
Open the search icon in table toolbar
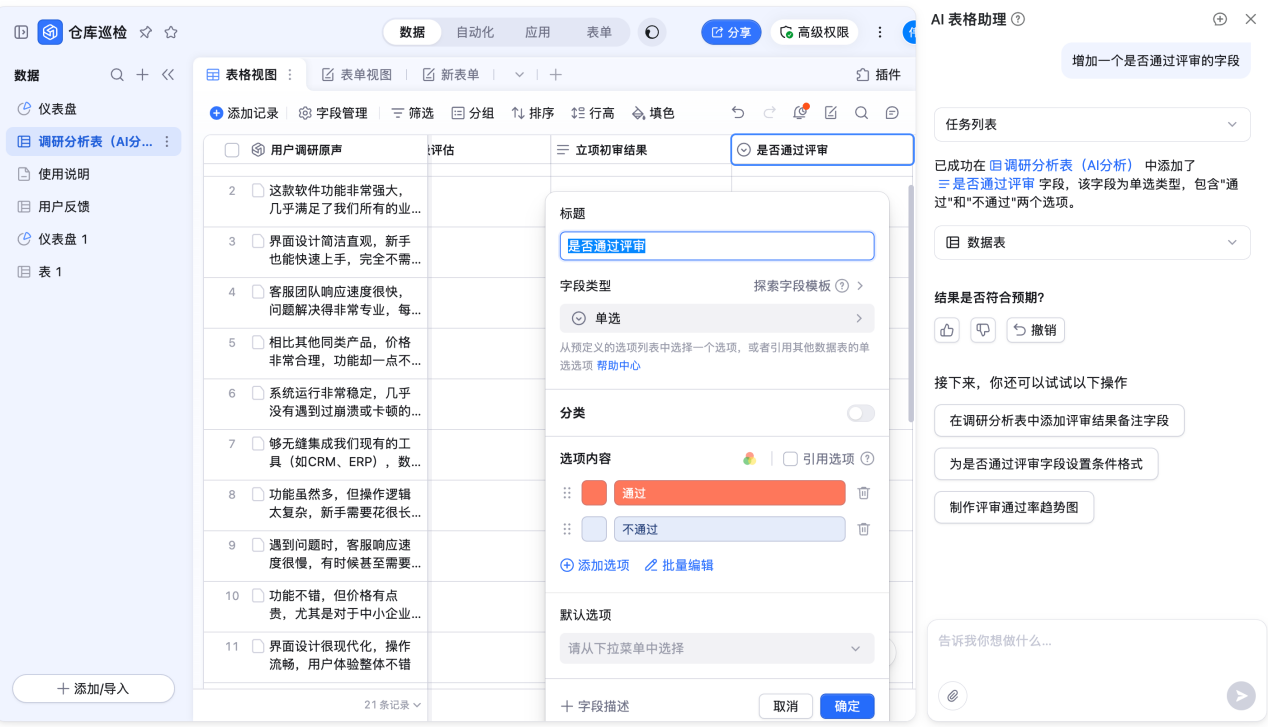pyautogui.click(x=861, y=113)
